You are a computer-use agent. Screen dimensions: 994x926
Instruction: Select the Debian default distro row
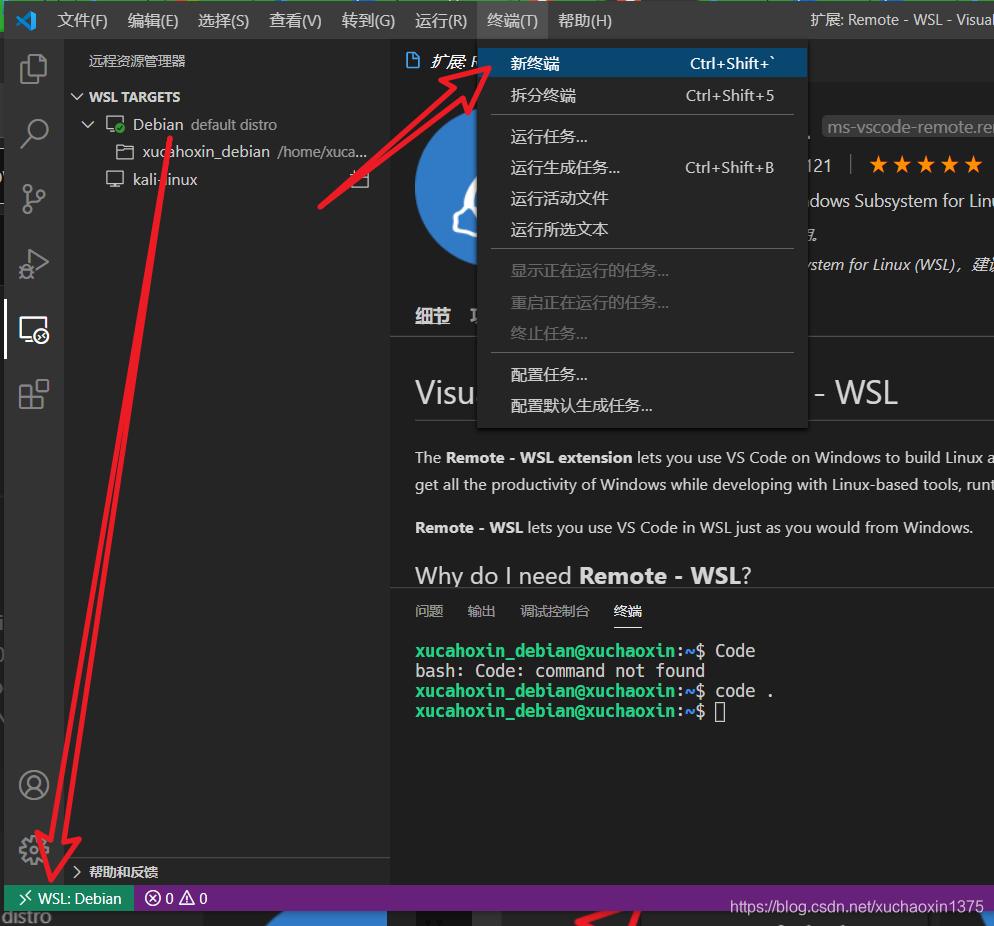[x=227, y=124]
